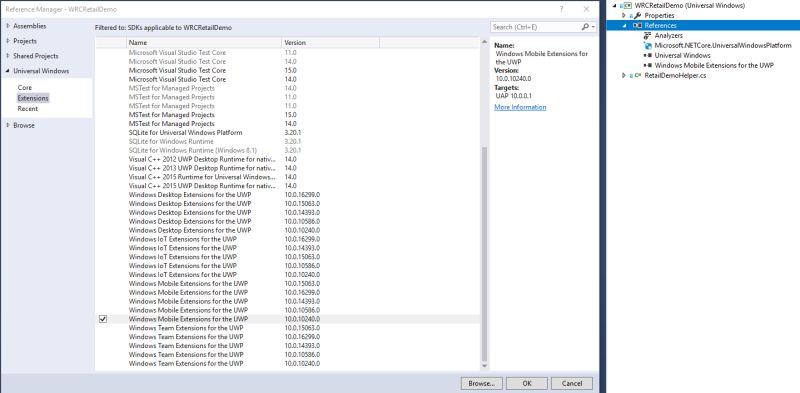The height and width of the screenshot is (393, 800).
Task: Select Windows Team Extensions 10.0.10586.0 row
Action: click(288, 354)
